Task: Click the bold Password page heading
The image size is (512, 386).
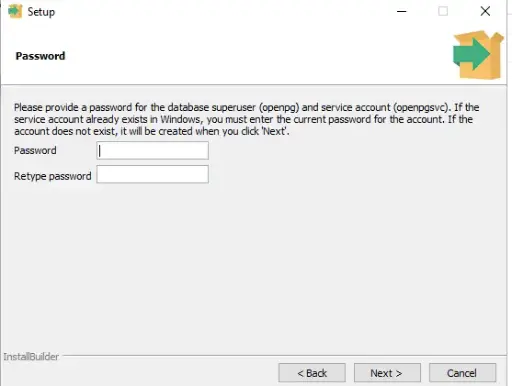Action: 40,56
